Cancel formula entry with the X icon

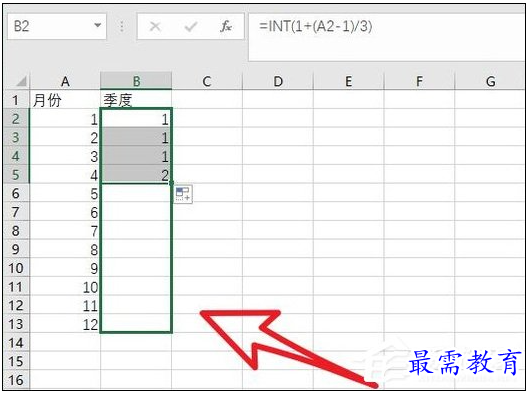click(x=155, y=26)
